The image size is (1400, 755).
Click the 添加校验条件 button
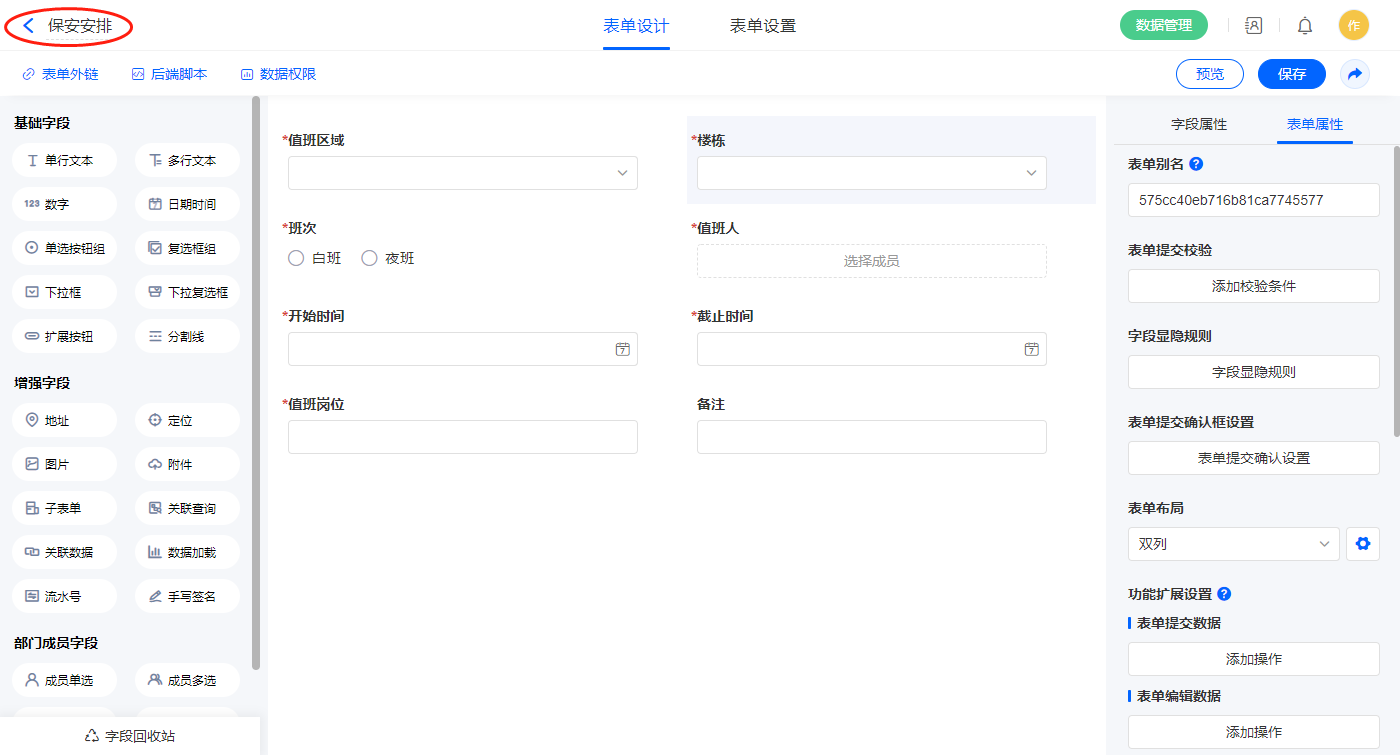(1253, 286)
